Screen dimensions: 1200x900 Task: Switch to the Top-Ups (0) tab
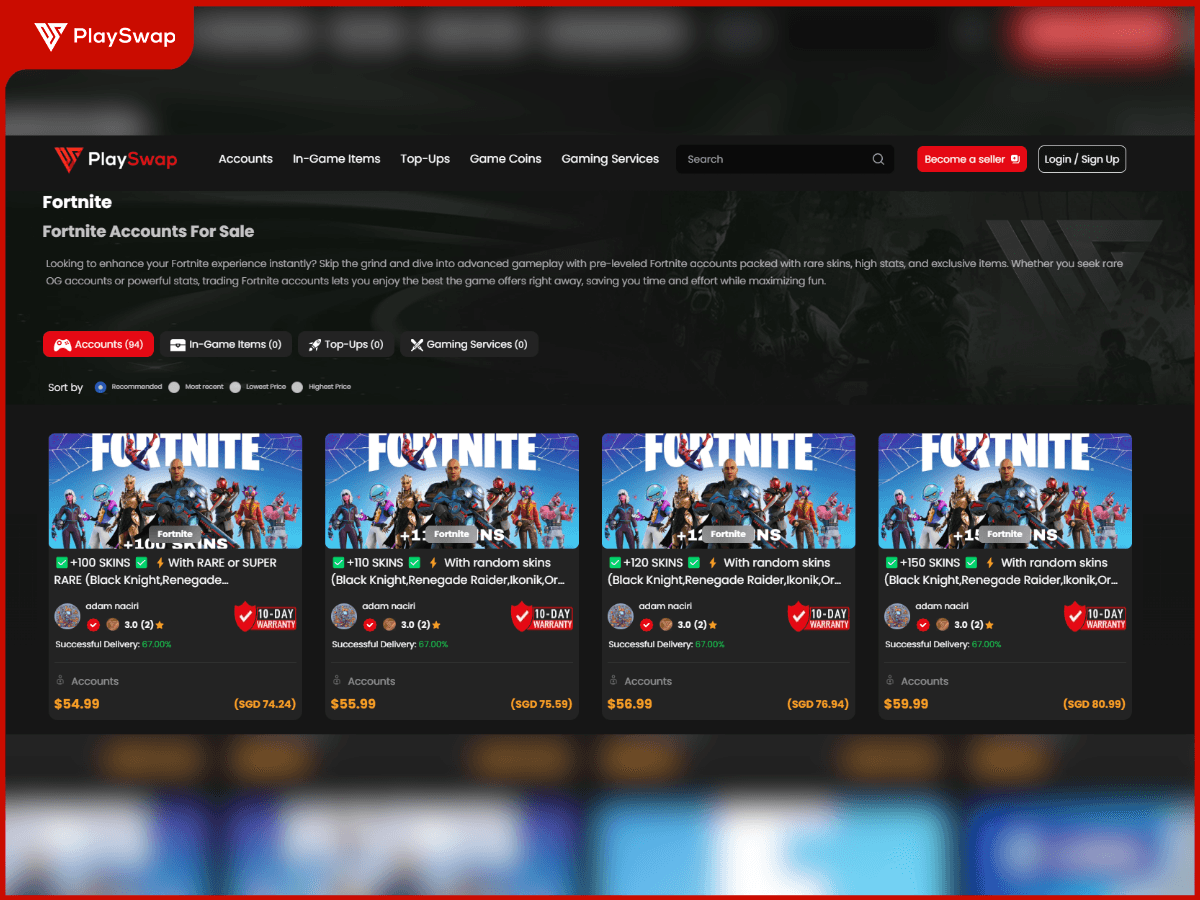[x=346, y=344]
